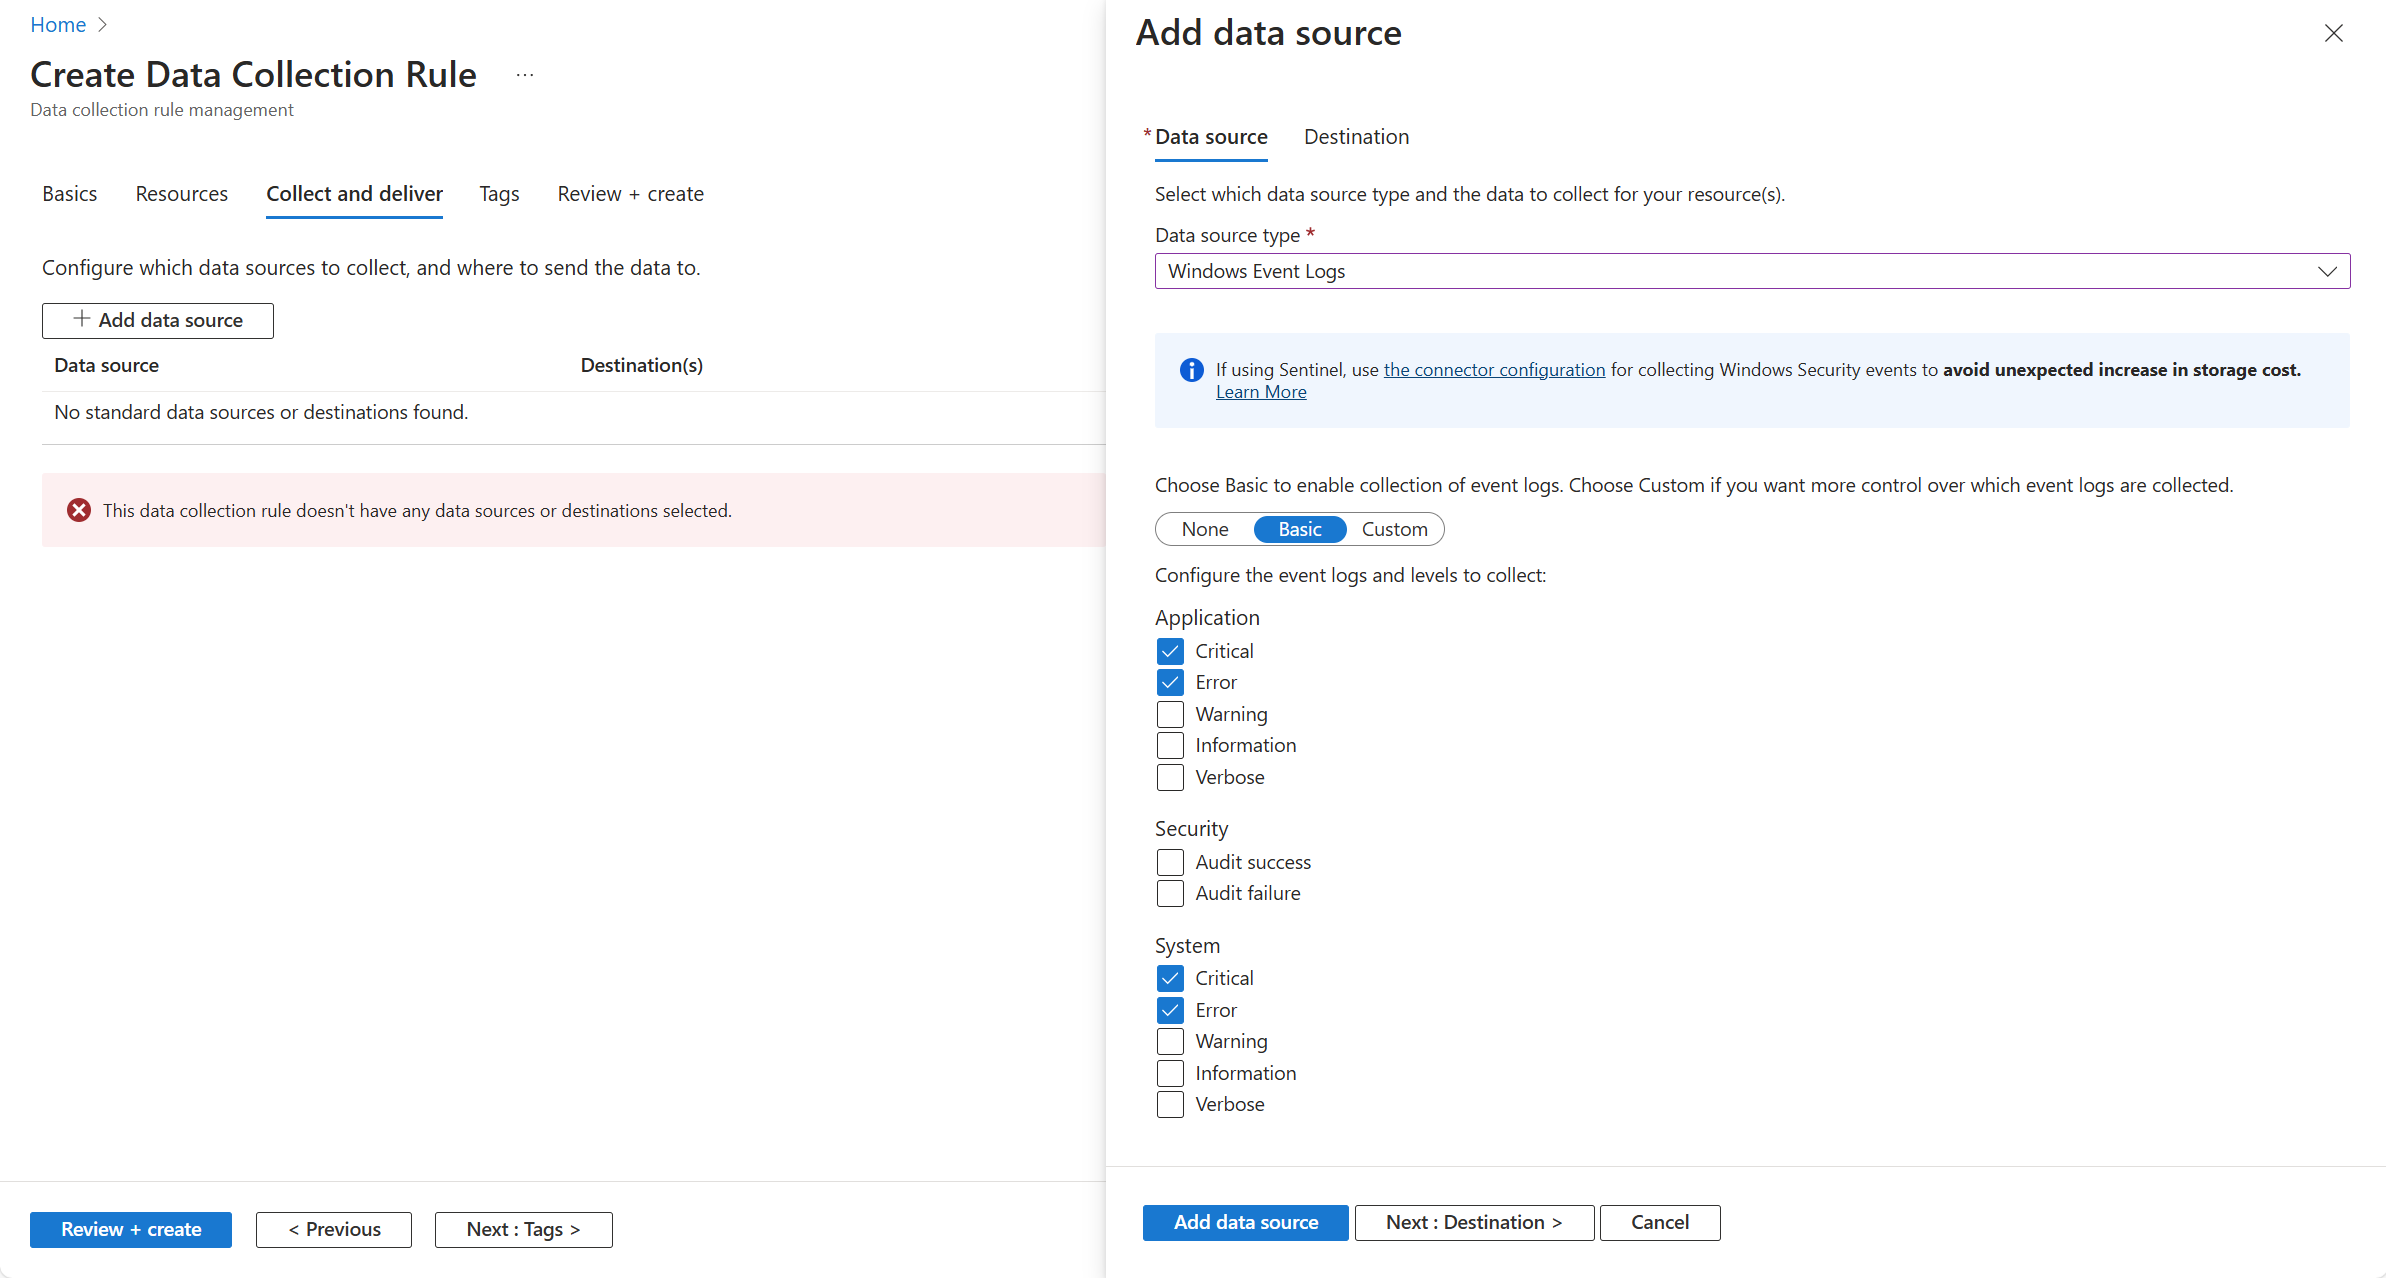
Task: Open the connector configuration link
Action: (1494, 370)
